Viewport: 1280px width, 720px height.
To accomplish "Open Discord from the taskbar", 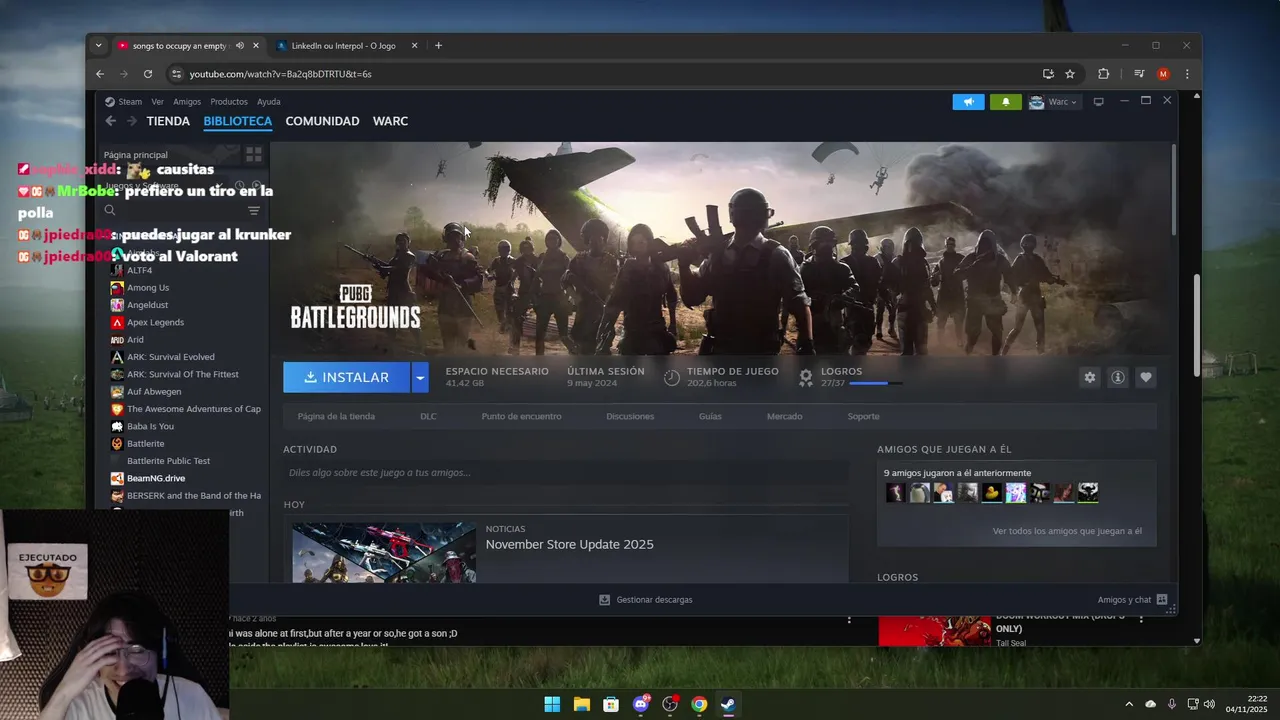I will [x=641, y=704].
